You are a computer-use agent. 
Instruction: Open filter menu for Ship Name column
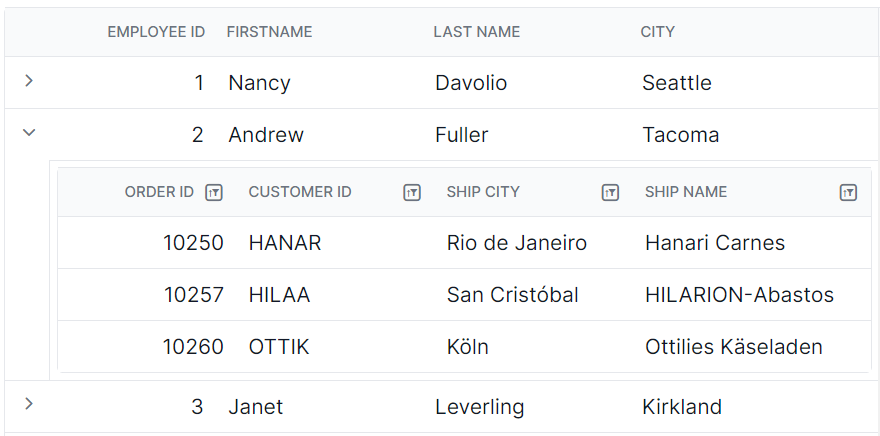click(848, 192)
